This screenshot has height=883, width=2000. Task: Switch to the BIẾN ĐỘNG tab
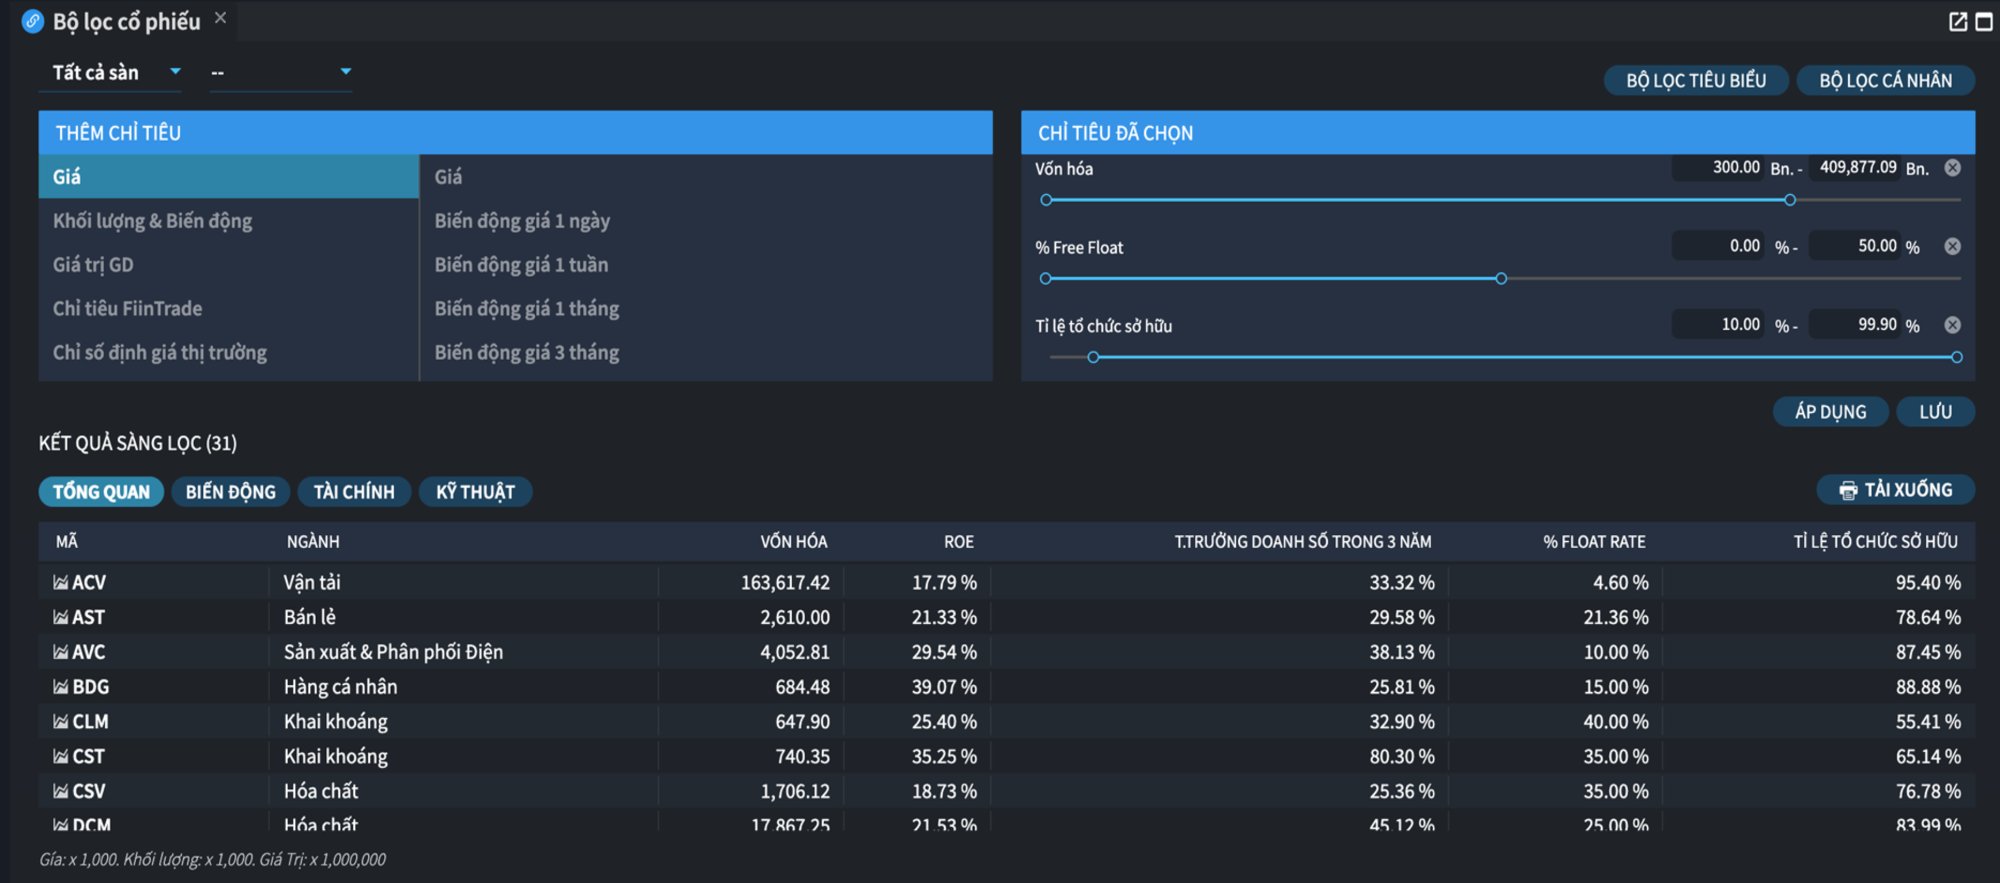[231, 492]
